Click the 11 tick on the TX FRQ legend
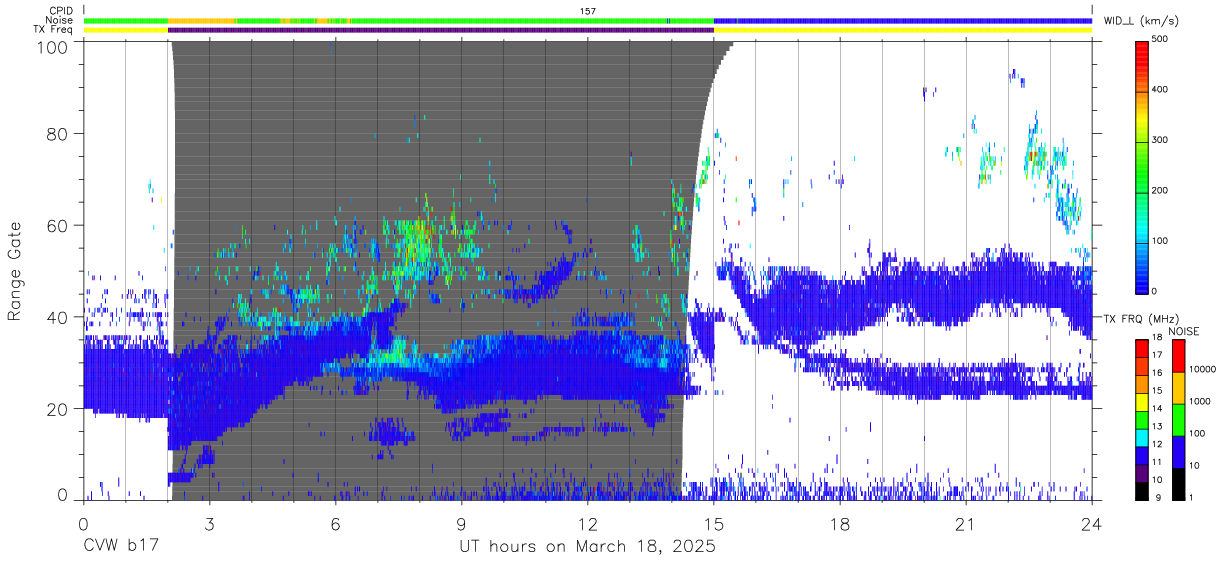 coord(1157,463)
